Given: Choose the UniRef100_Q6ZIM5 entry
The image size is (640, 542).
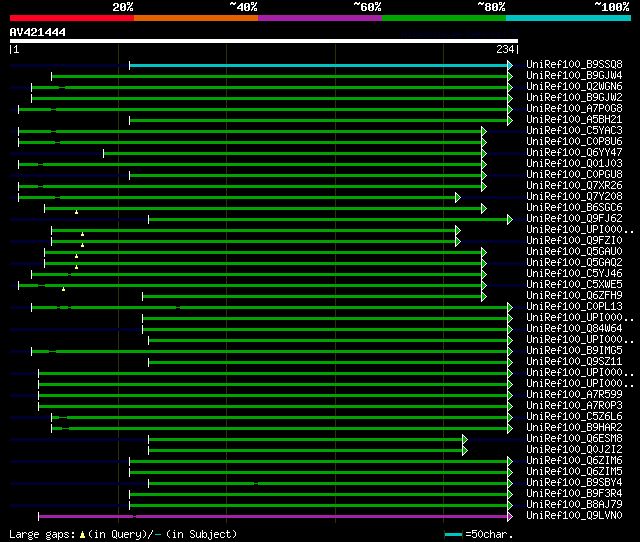Looking at the screenshot, I should tap(574, 472).
